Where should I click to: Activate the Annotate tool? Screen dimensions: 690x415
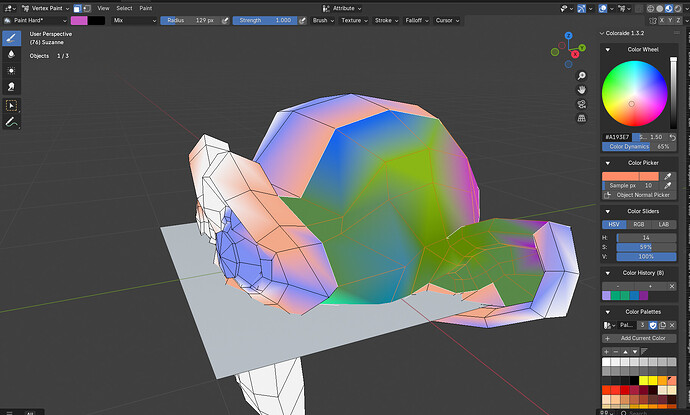coord(11,122)
